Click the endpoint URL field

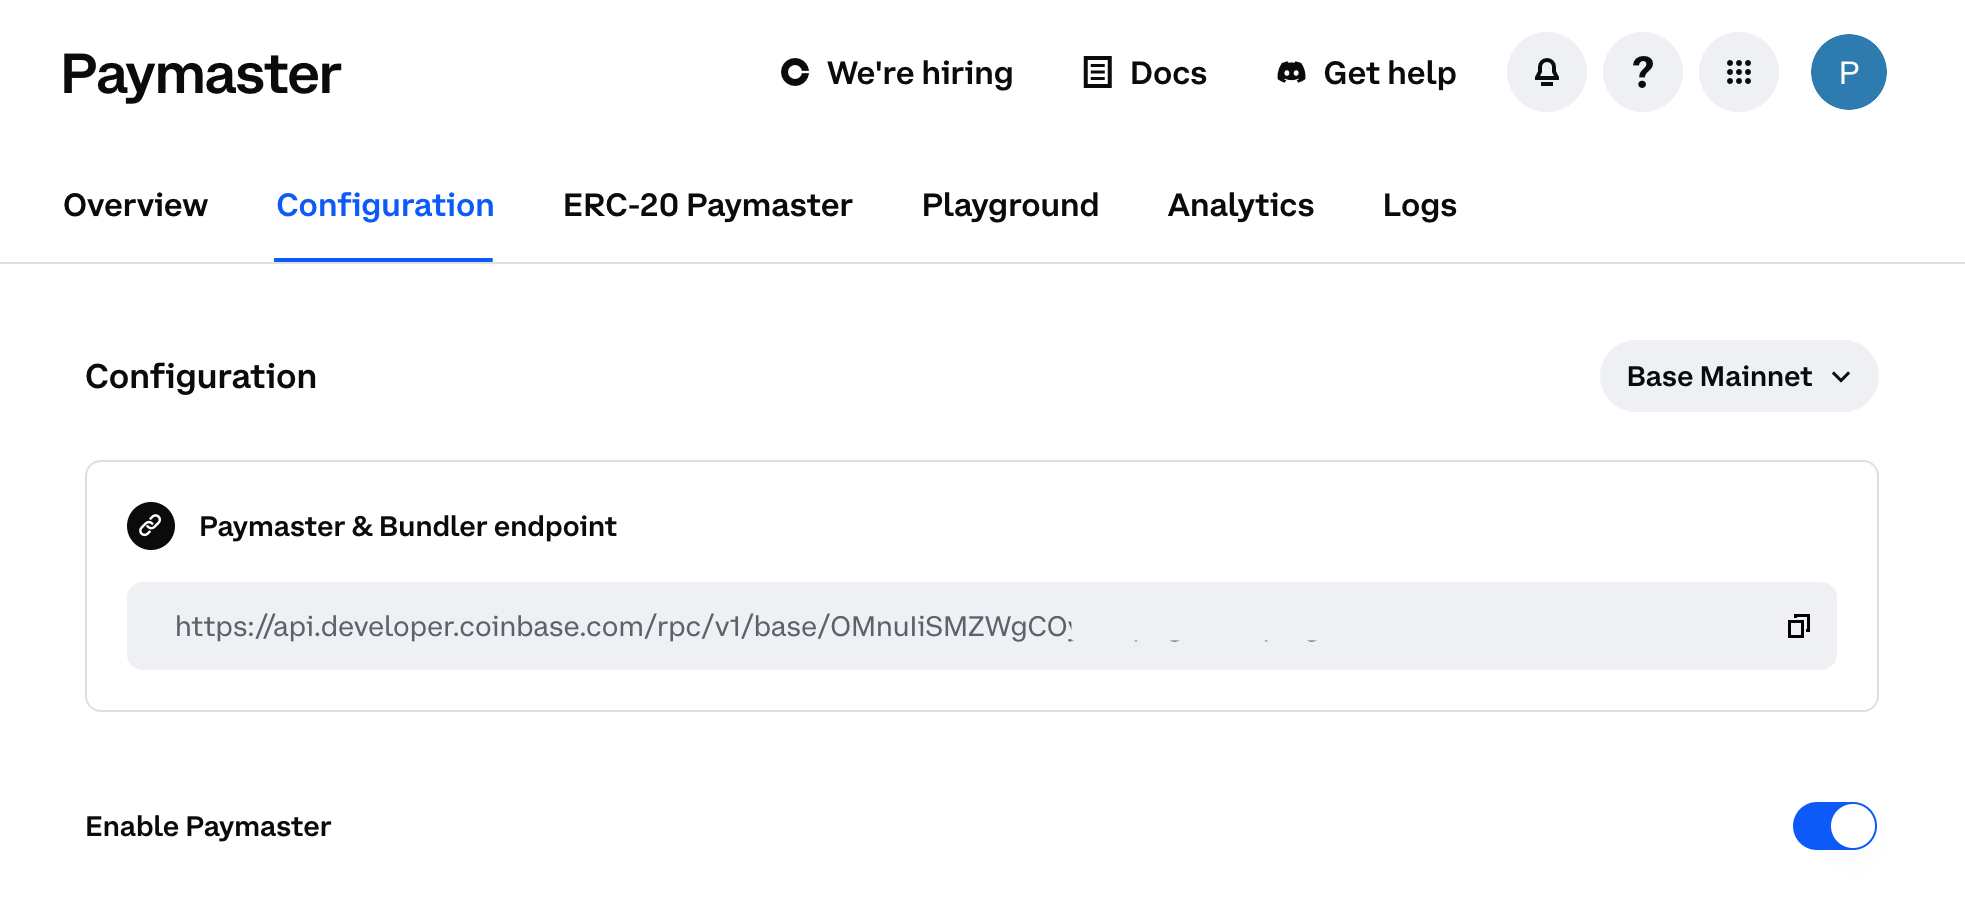[x=981, y=626]
